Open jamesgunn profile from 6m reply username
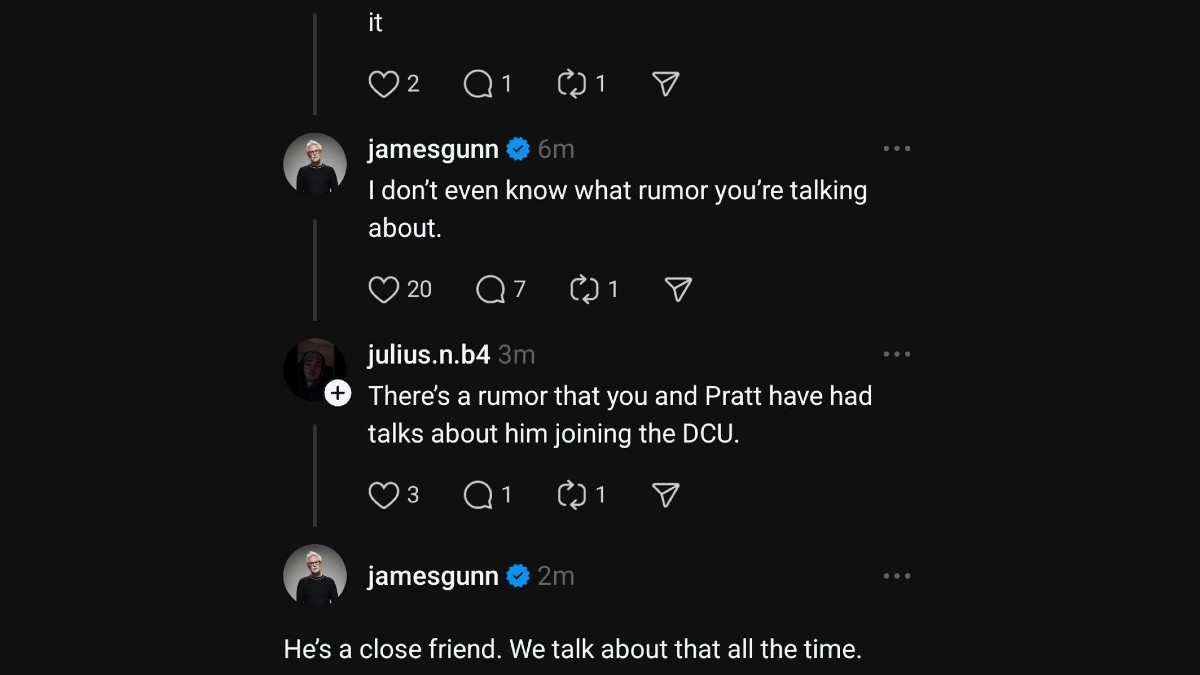This screenshot has width=1200, height=675. tap(433, 150)
